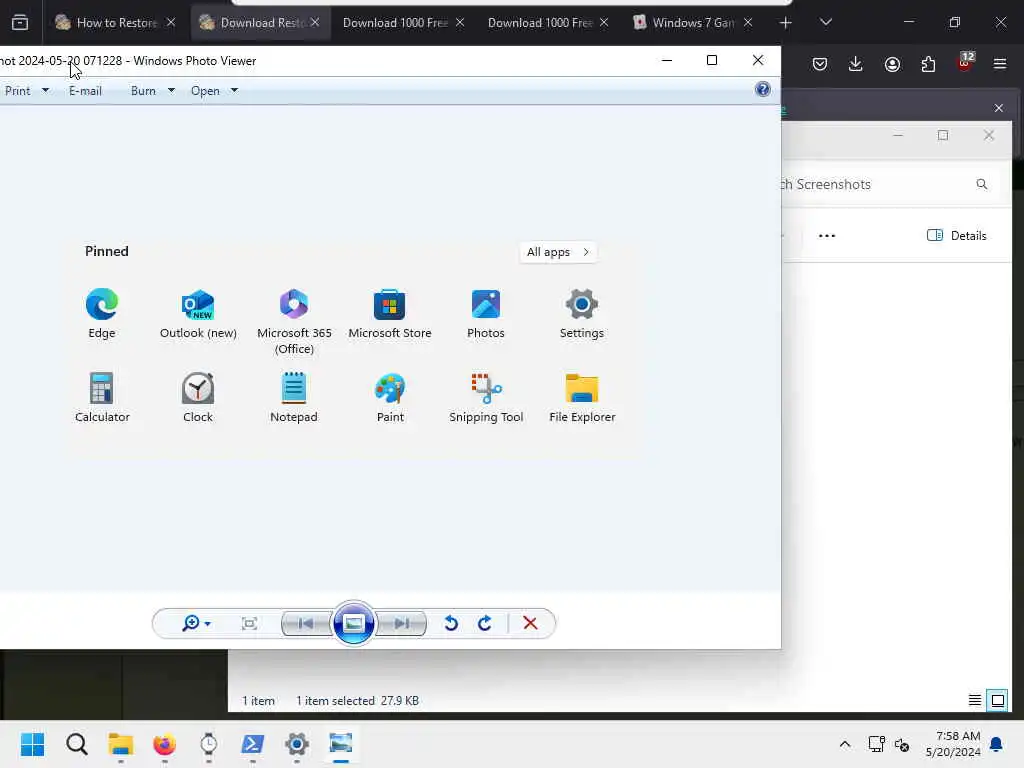This screenshot has height=768, width=1024.
Task: Open the Windows Start button
Action: click(32, 744)
